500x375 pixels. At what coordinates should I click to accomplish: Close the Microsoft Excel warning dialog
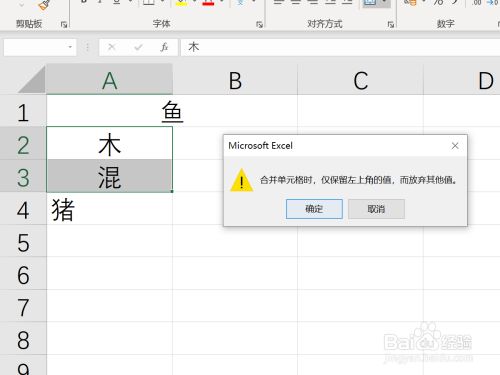pyautogui.click(x=455, y=146)
